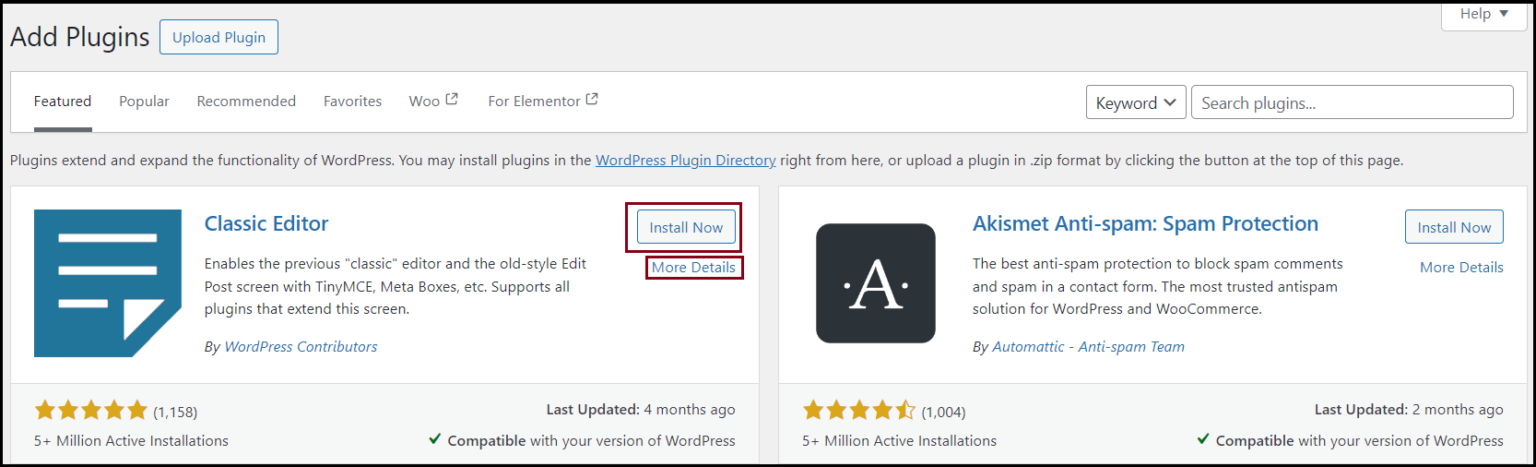Click the Search plugins input field
The height and width of the screenshot is (467, 1536).
pyautogui.click(x=1351, y=103)
